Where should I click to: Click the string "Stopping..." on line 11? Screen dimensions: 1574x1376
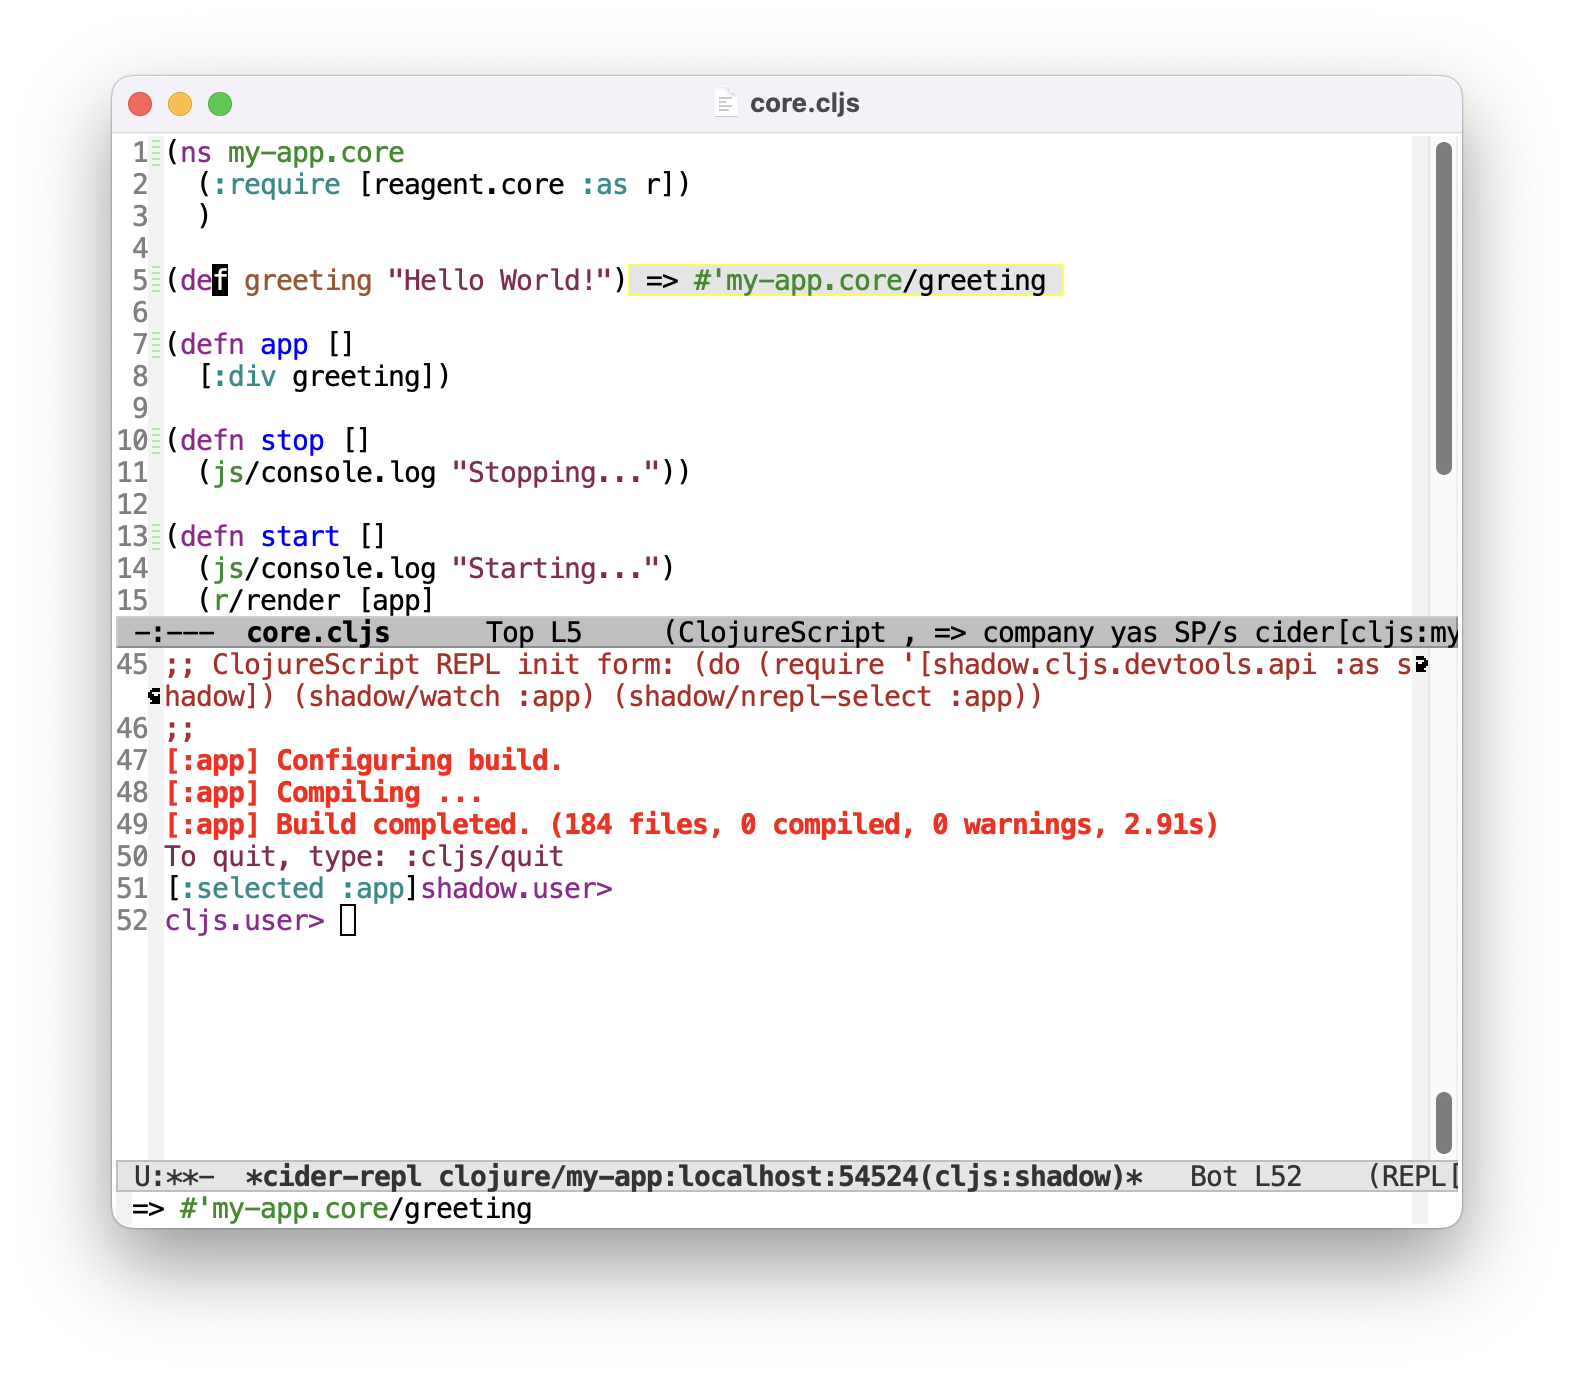pos(557,472)
